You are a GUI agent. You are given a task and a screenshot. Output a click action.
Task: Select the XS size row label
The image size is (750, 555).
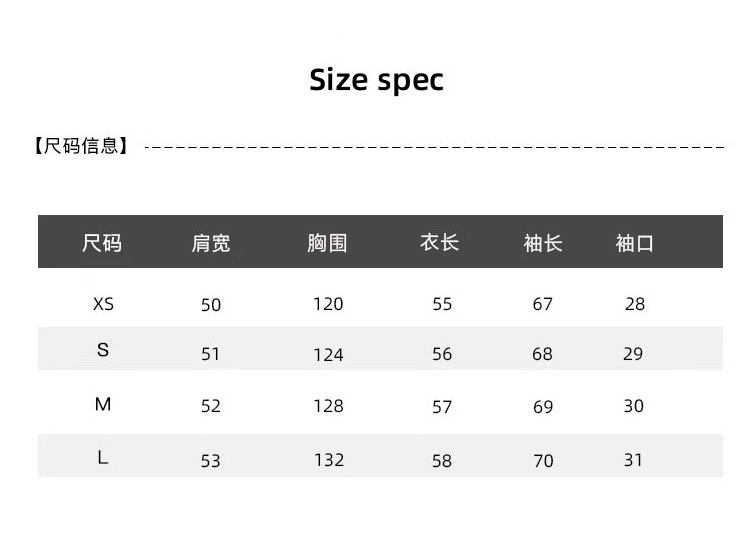103,304
